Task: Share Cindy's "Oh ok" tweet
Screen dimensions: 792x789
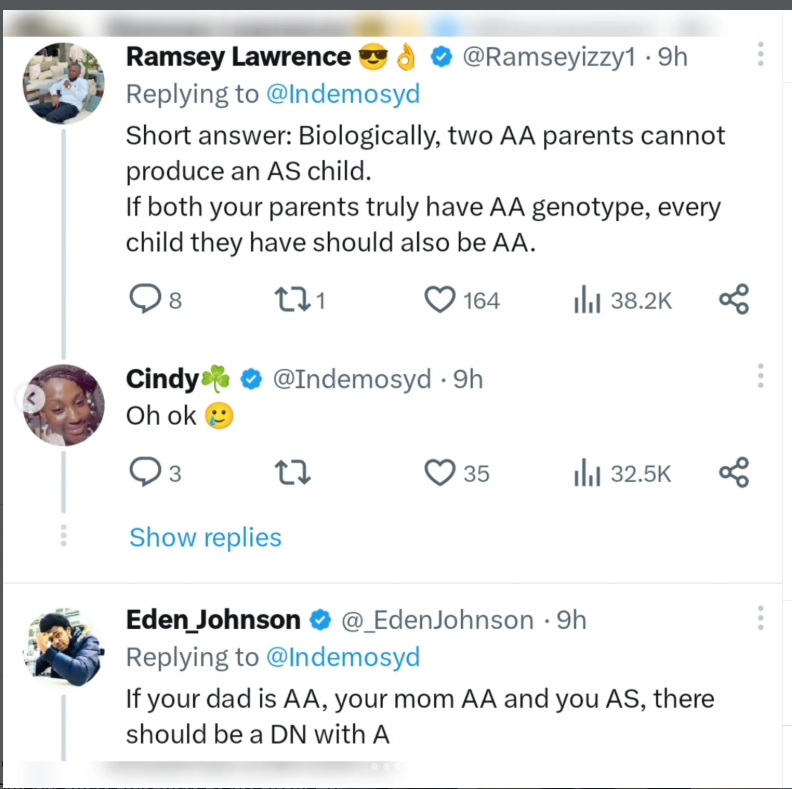Action: (734, 472)
